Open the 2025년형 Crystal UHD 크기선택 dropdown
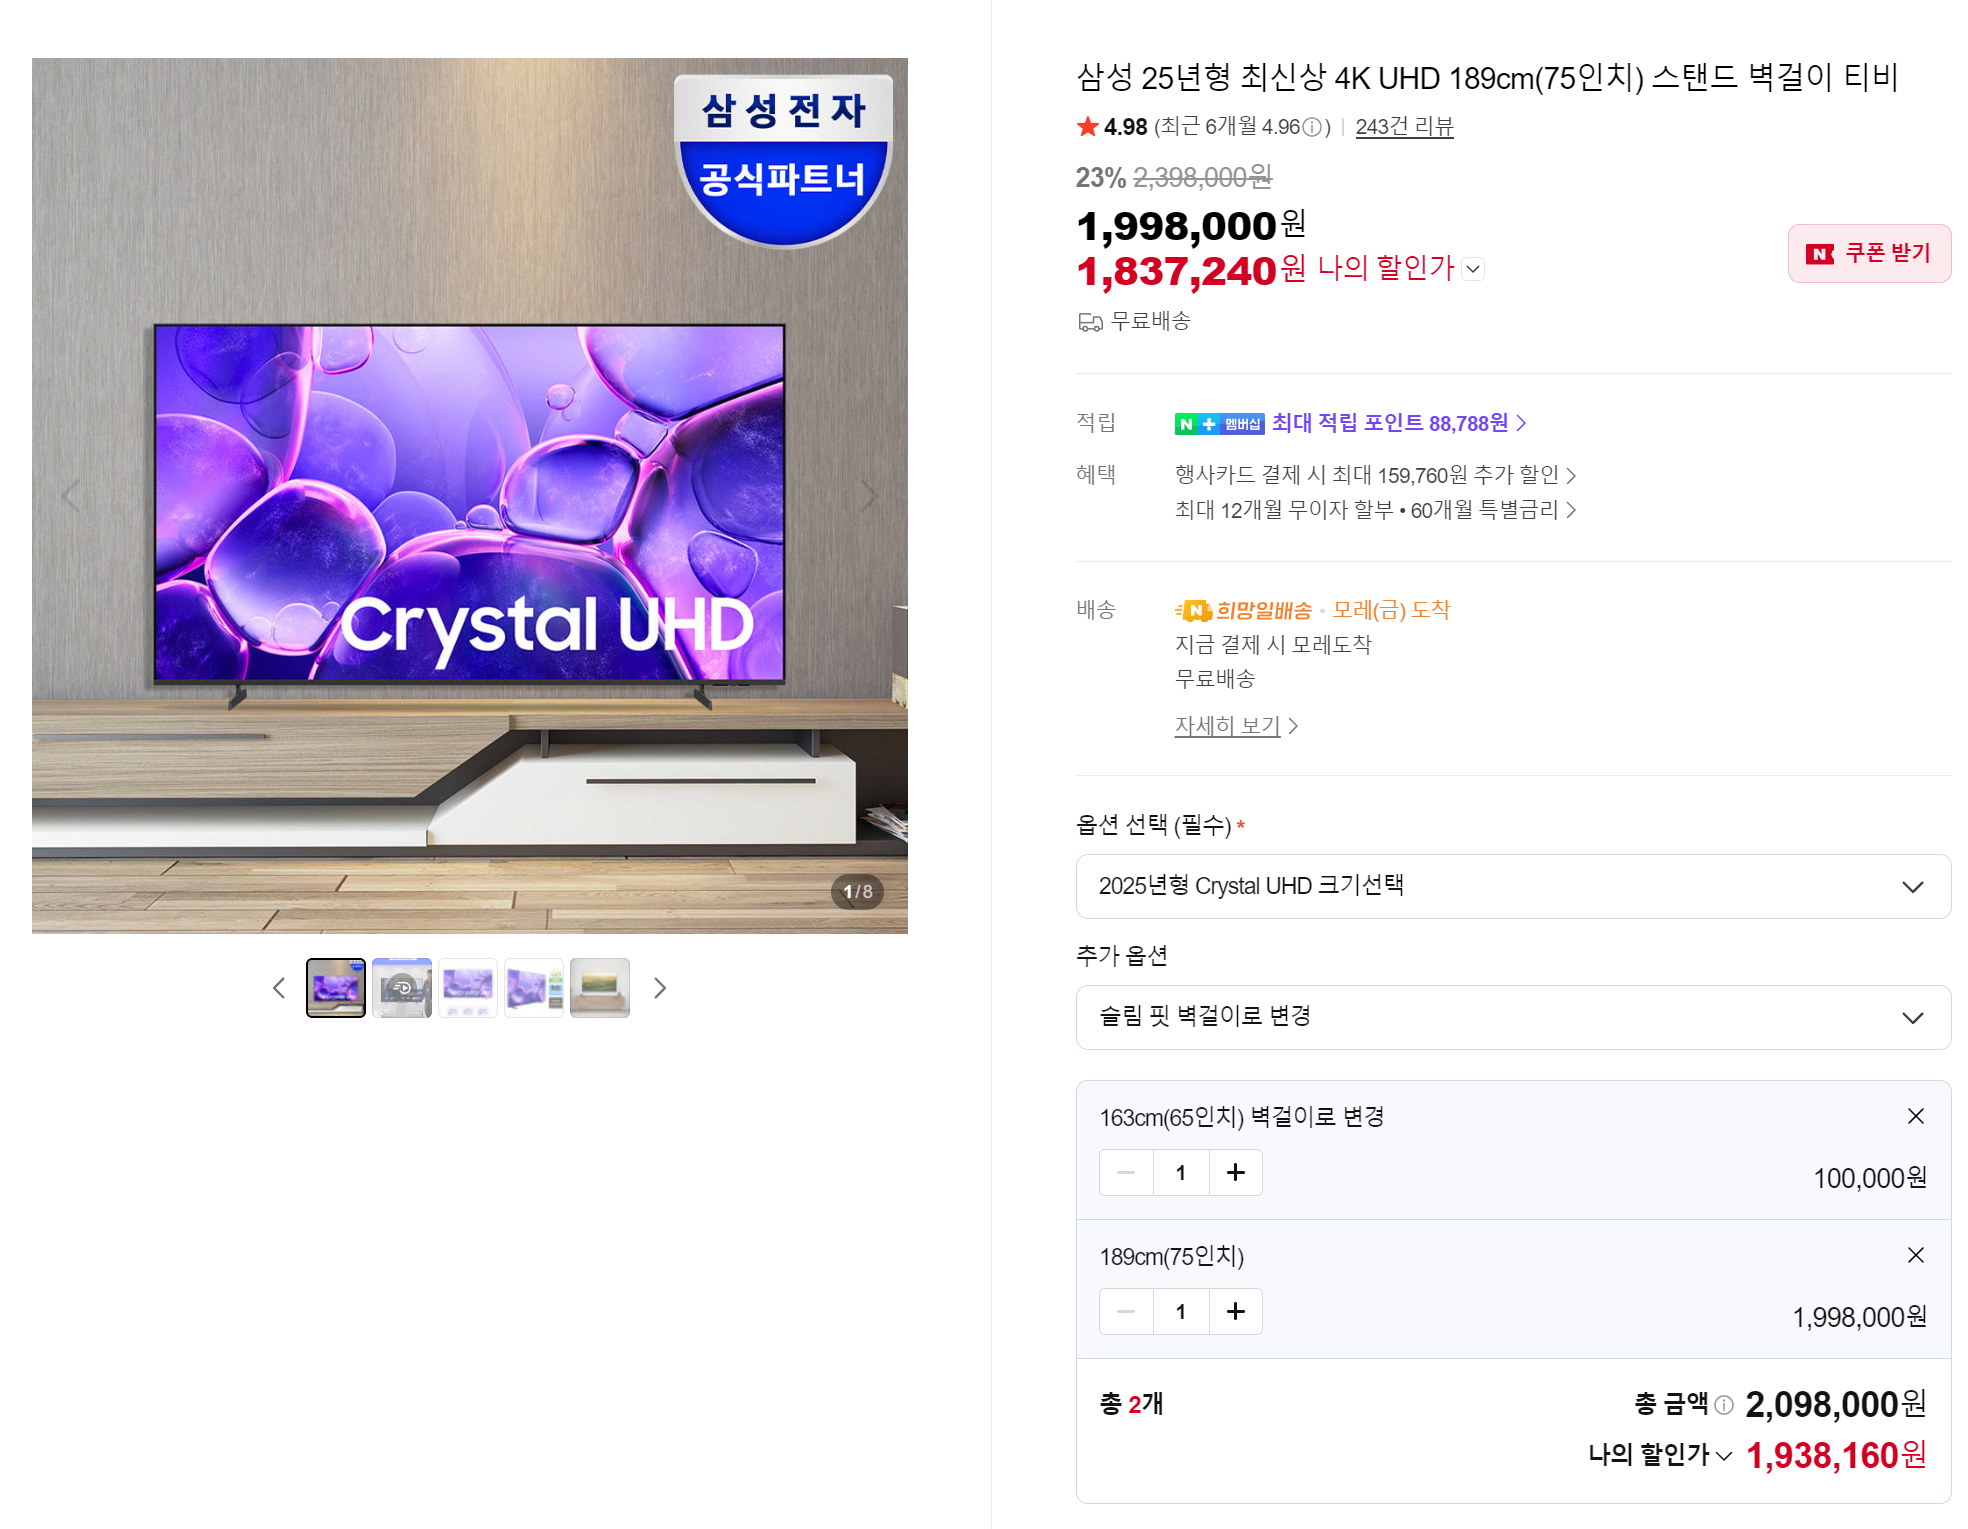 click(x=1513, y=886)
